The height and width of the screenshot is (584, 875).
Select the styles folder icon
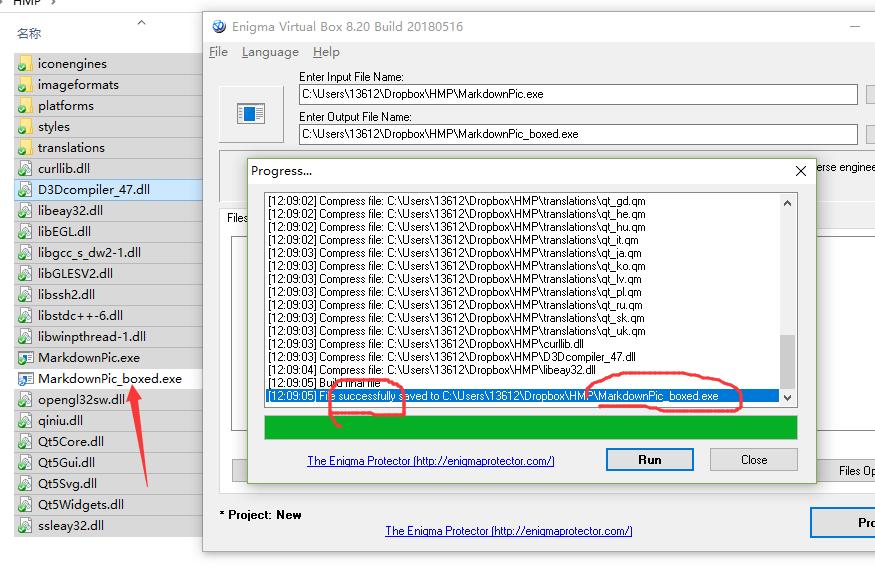[25, 127]
